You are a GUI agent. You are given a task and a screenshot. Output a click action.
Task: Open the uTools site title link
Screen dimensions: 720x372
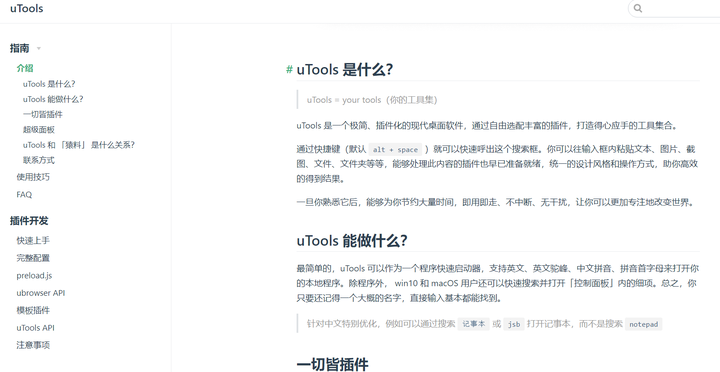click(x=27, y=8)
